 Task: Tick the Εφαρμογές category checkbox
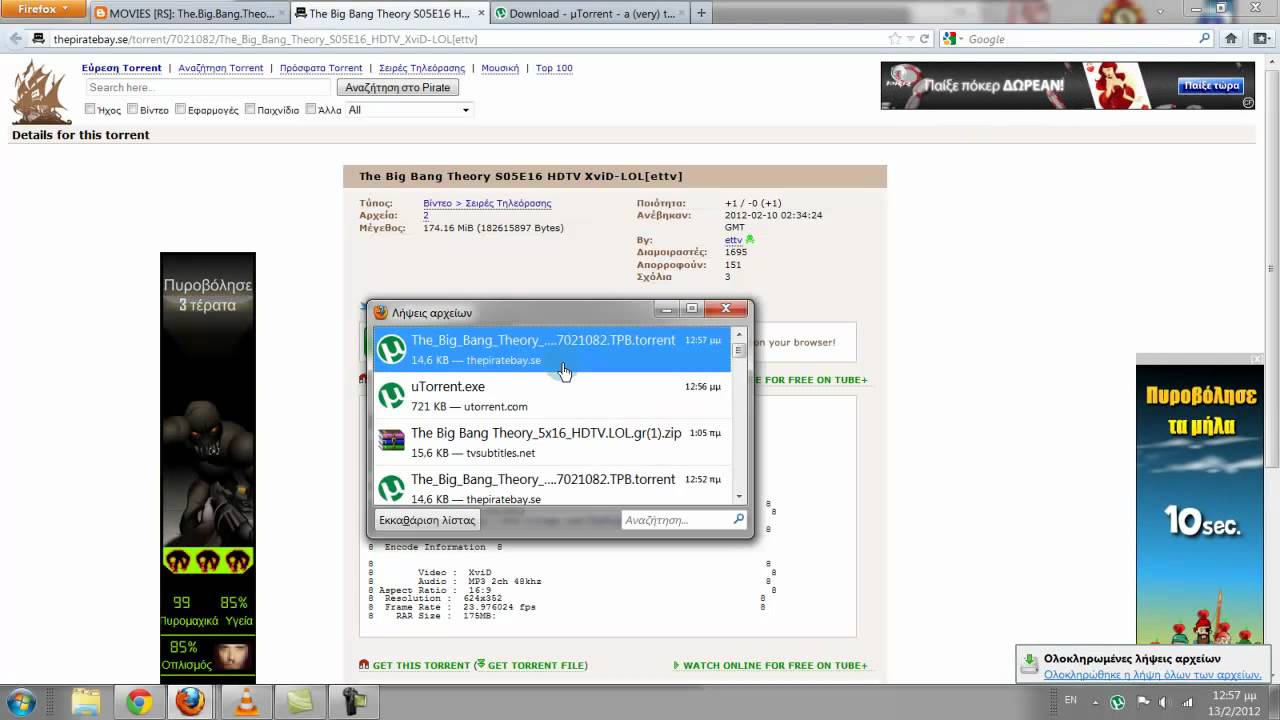point(180,109)
